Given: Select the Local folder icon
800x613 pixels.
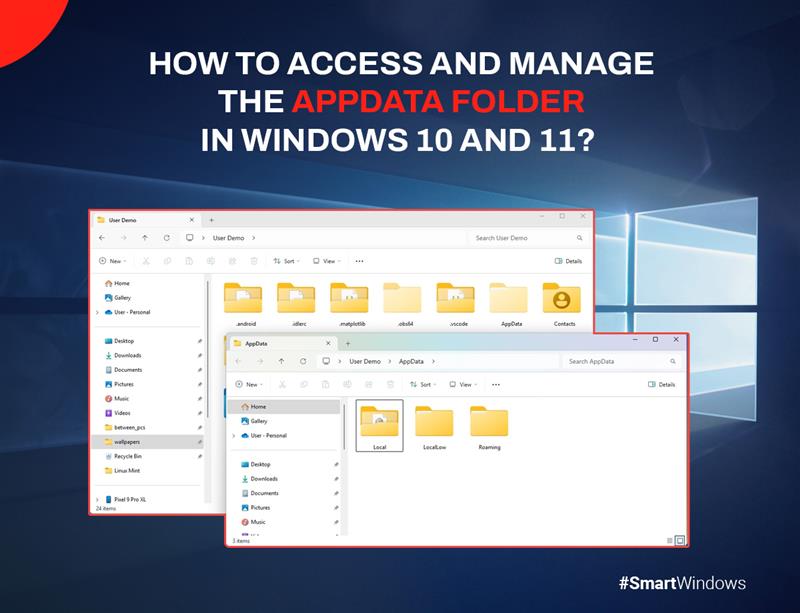Looking at the screenshot, I should [x=380, y=423].
